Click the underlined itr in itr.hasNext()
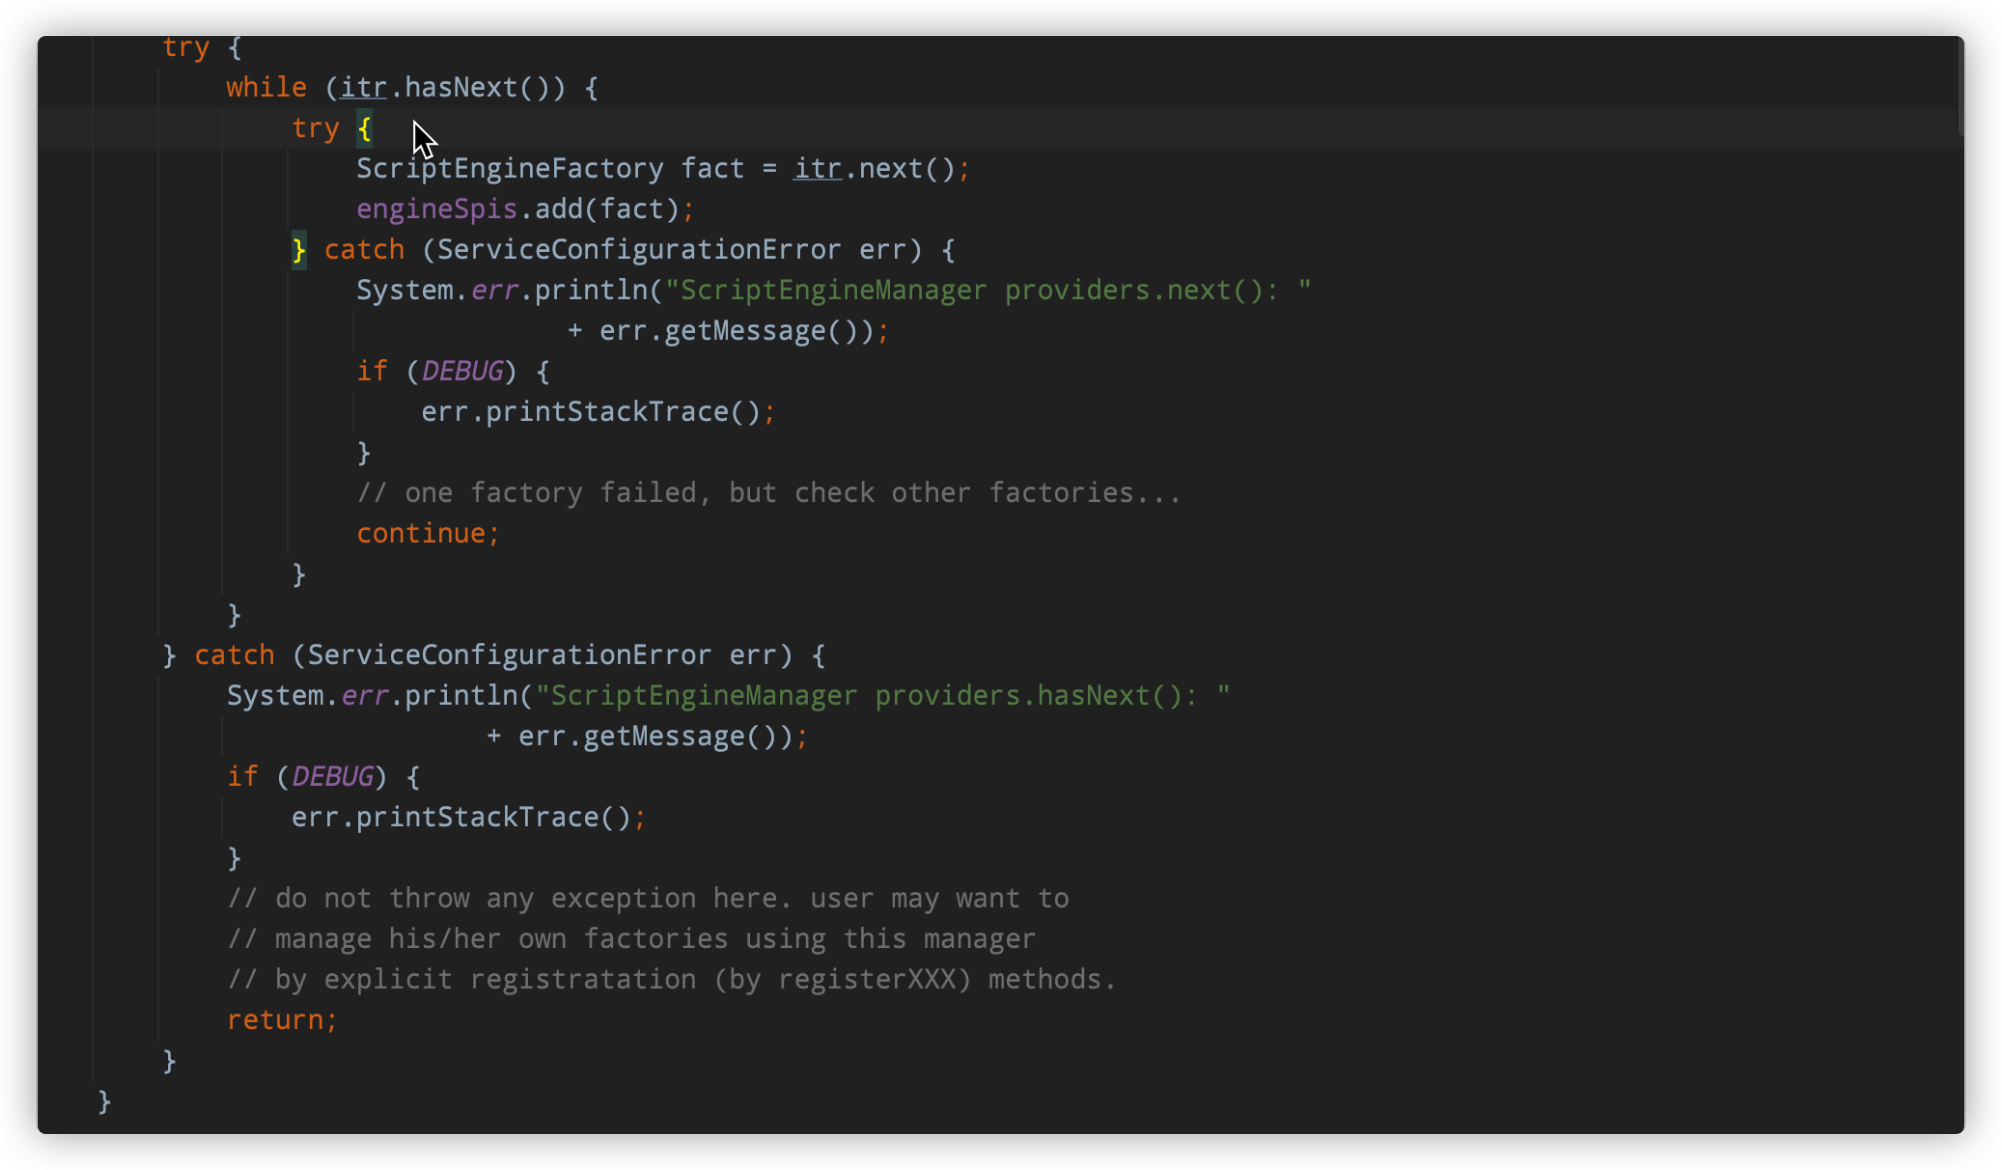The width and height of the screenshot is (2002, 1170). (x=363, y=88)
